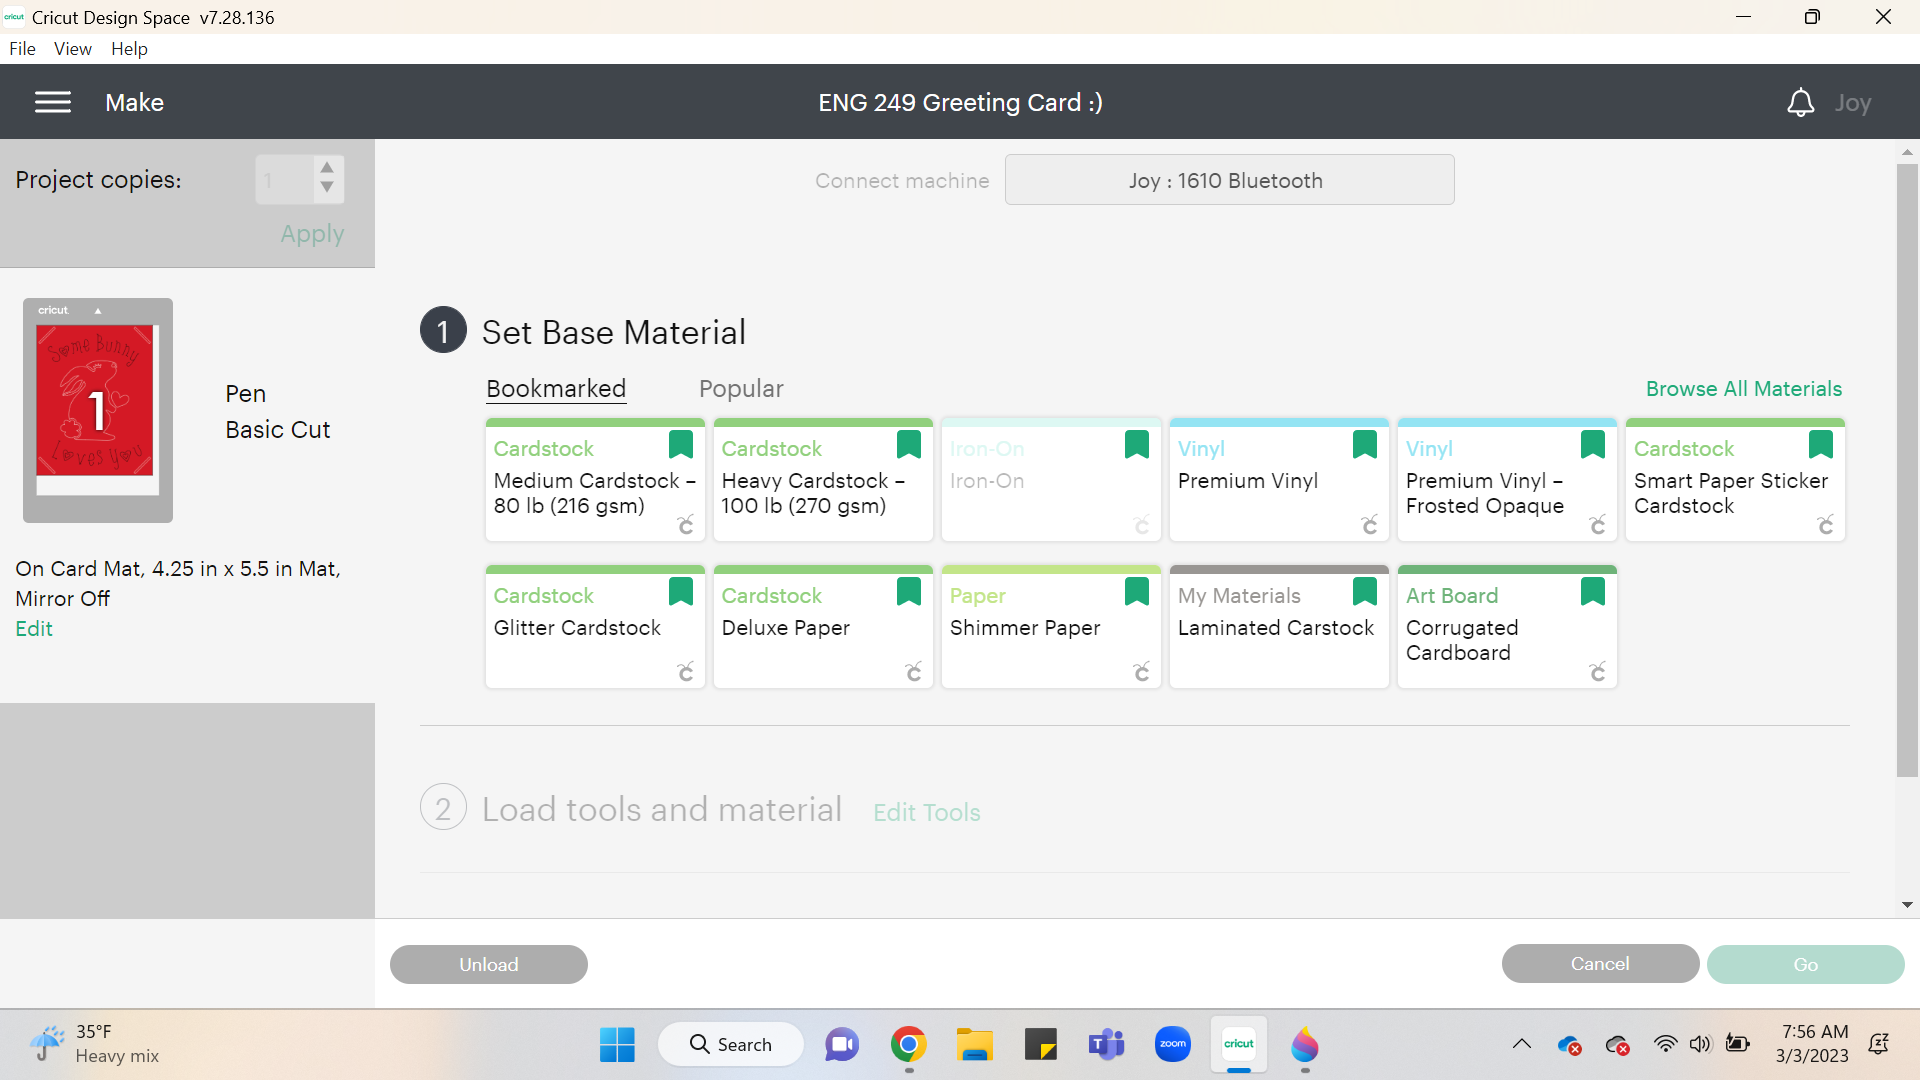Select the card mat preview thumbnail
This screenshot has height=1080, width=1920.
point(98,410)
